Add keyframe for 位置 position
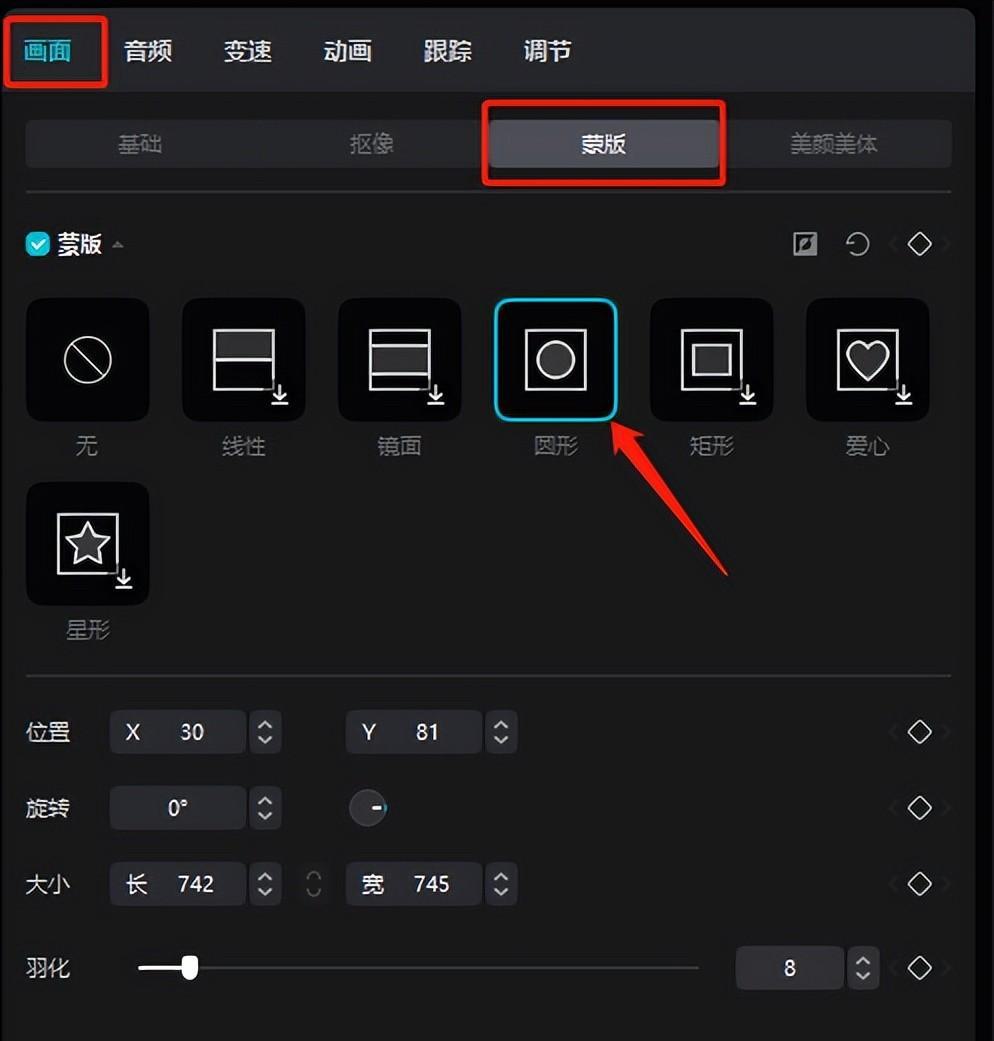 pyautogui.click(x=920, y=732)
